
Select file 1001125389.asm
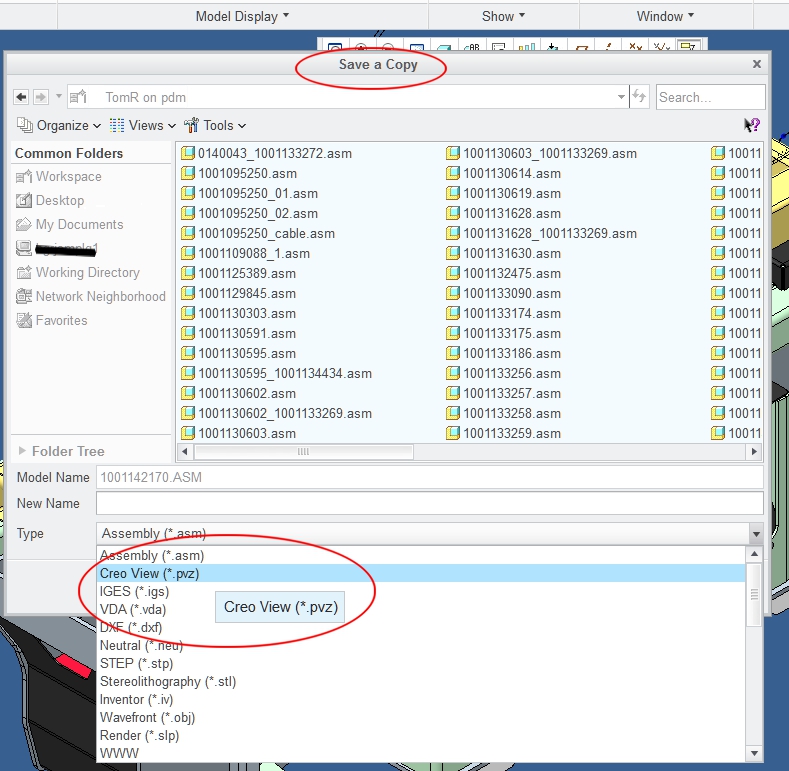pyautogui.click(x=239, y=273)
